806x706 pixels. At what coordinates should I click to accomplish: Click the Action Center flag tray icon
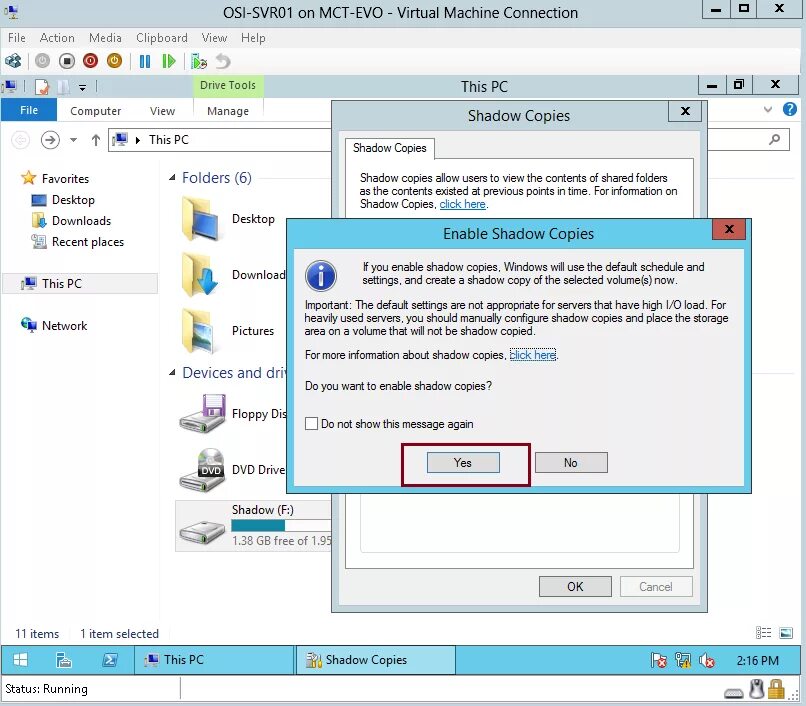[x=658, y=660]
